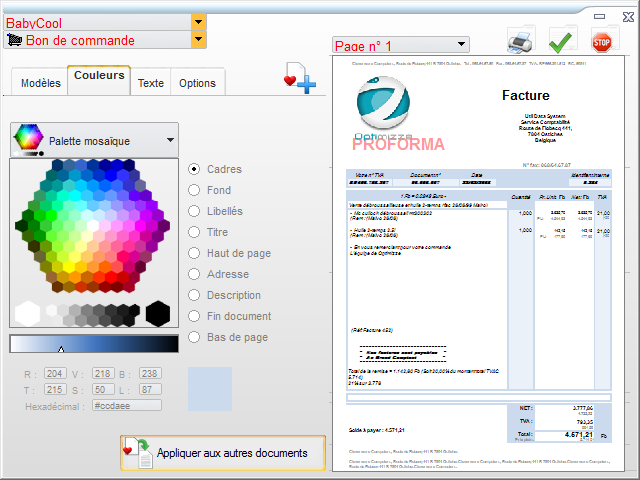Select the Fin document radio button

(x=195, y=317)
